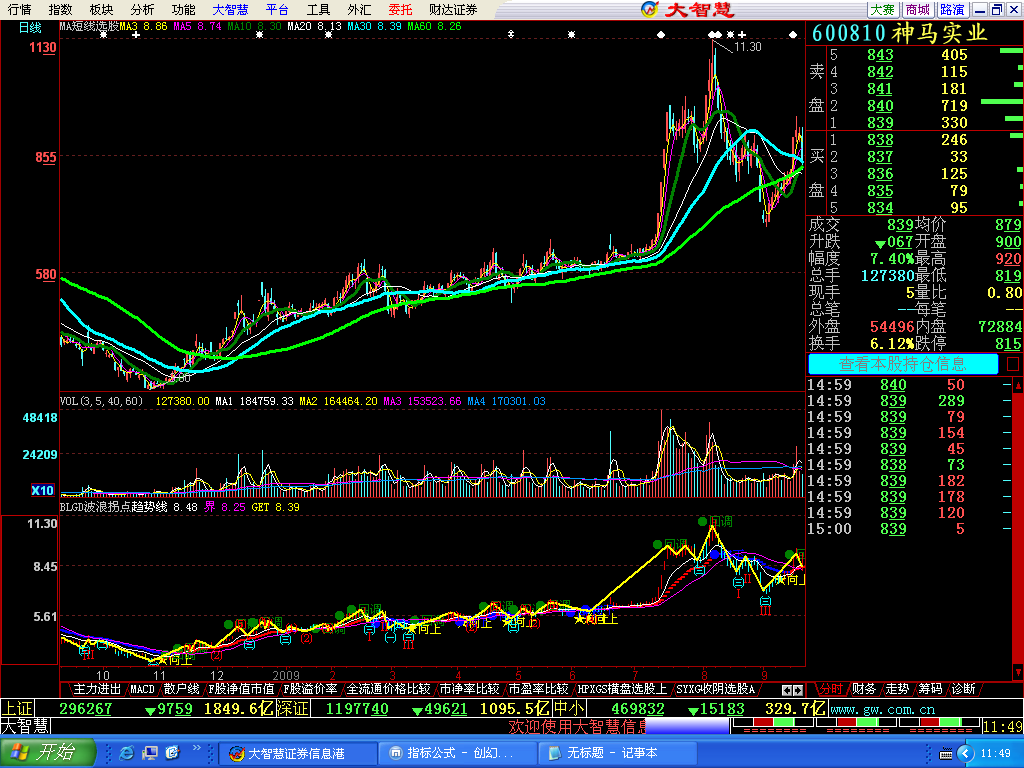1024x768 pixels.
Task: Click tick list scrollbar down arrow
Action: pyautogui.click(x=1017, y=671)
